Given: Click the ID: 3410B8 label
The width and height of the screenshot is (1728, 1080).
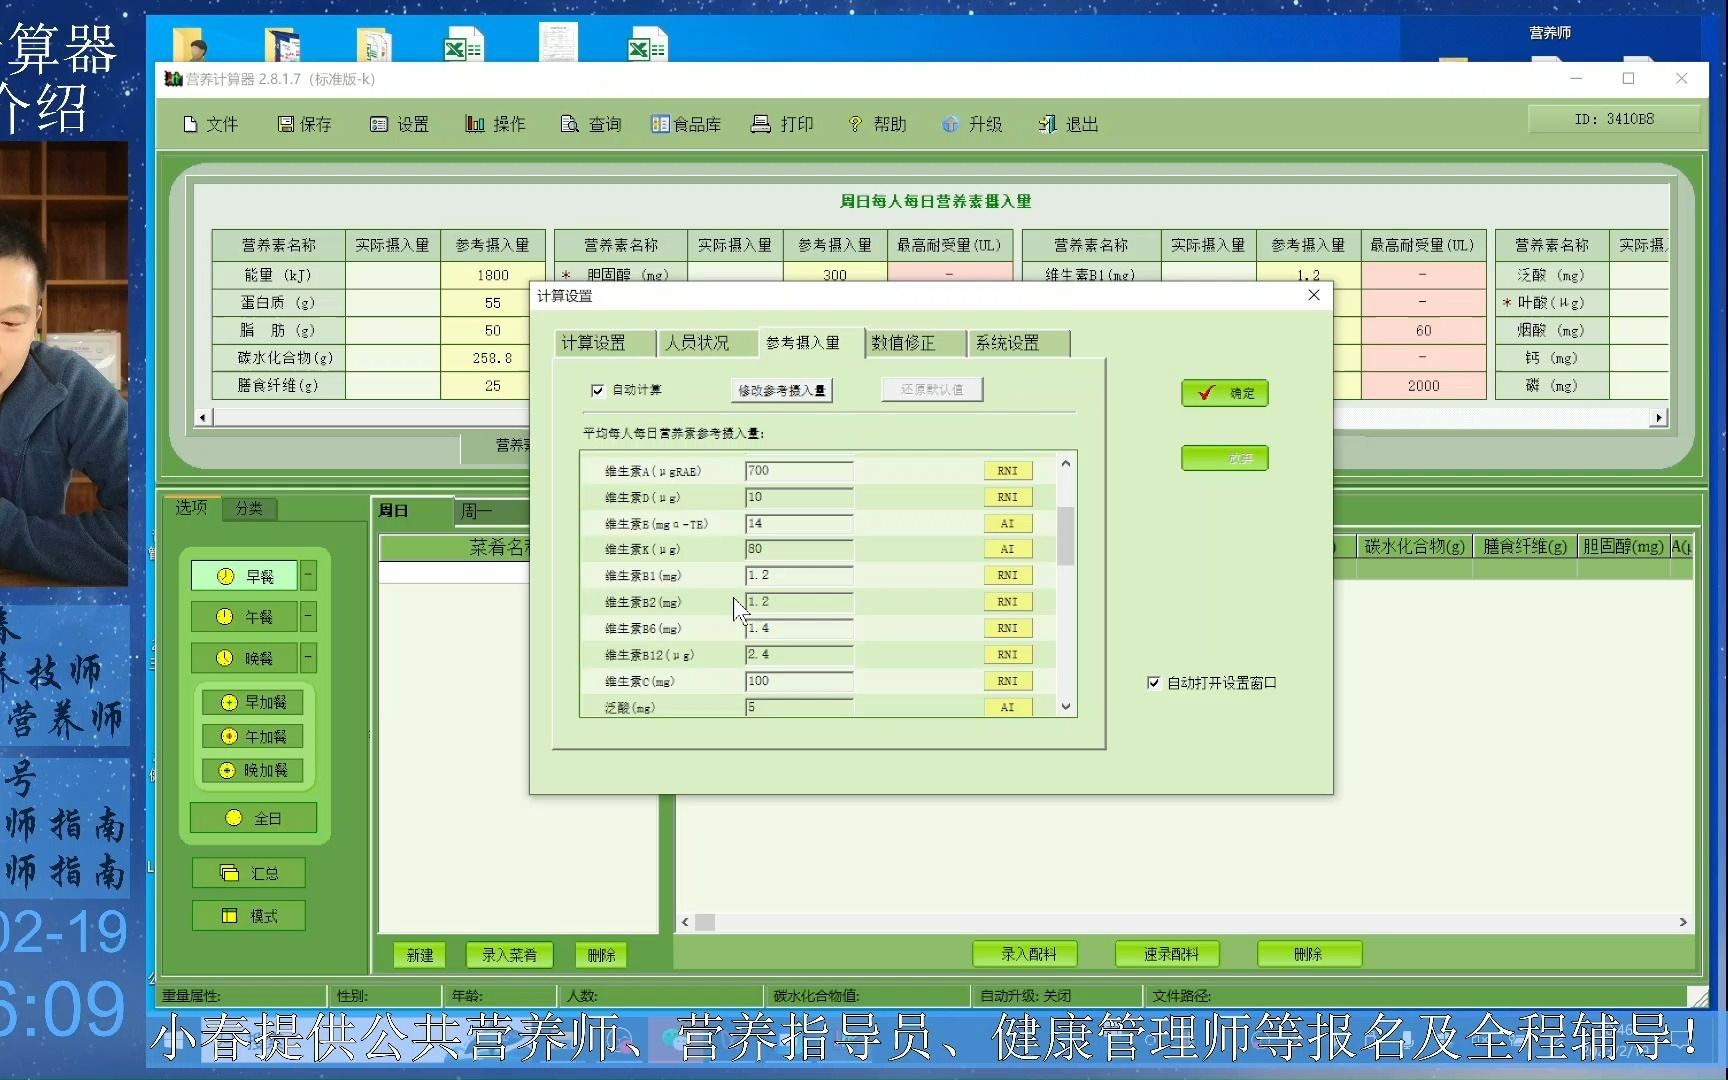Looking at the screenshot, I should 1613,119.
